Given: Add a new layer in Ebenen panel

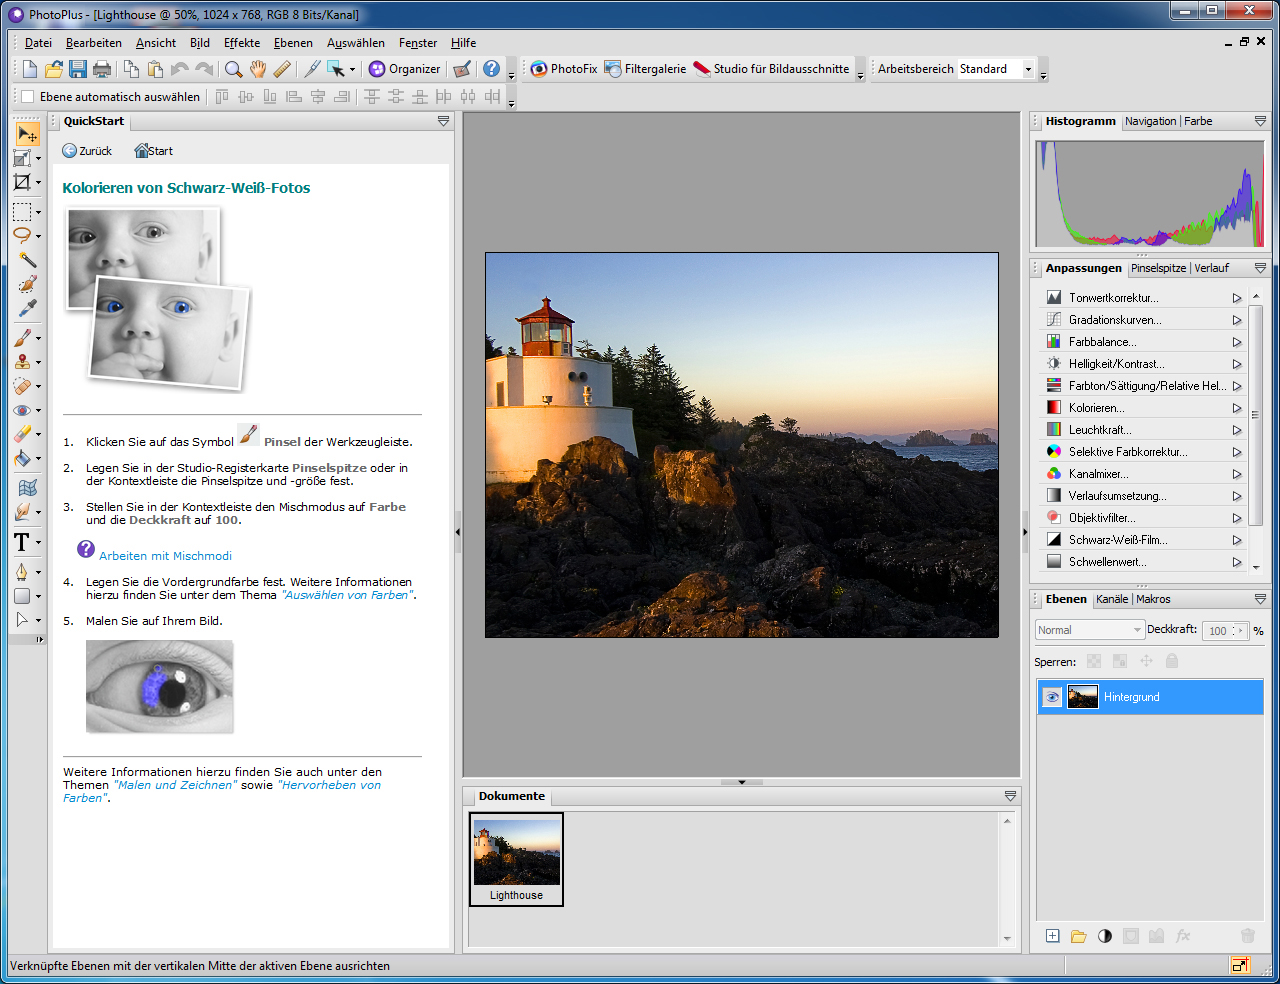Looking at the screenshot, I should (1052, 936).
